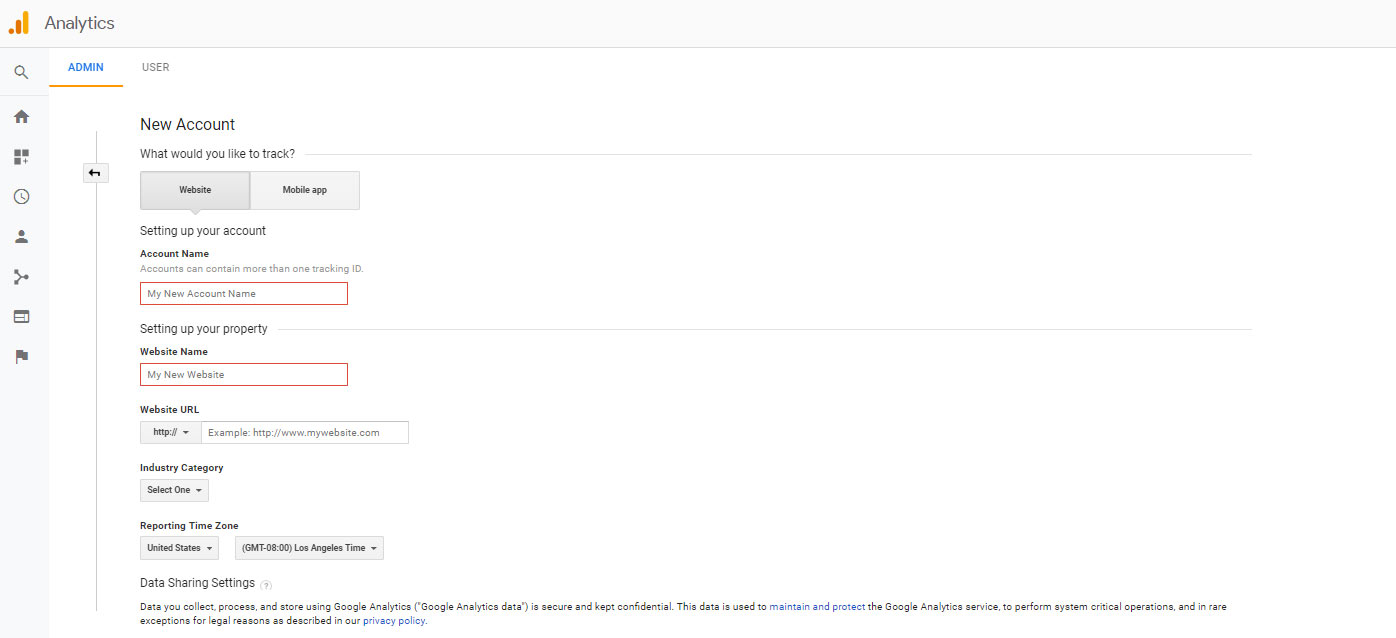This screenshot has width=1396, height=638.
Task: Open the privacy policy link
Action: [x=394, y=620]
